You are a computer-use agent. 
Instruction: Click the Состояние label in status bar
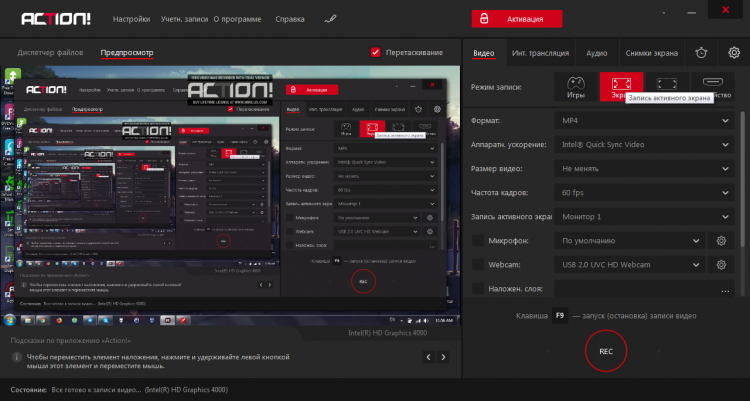click(x=29, y=390)
